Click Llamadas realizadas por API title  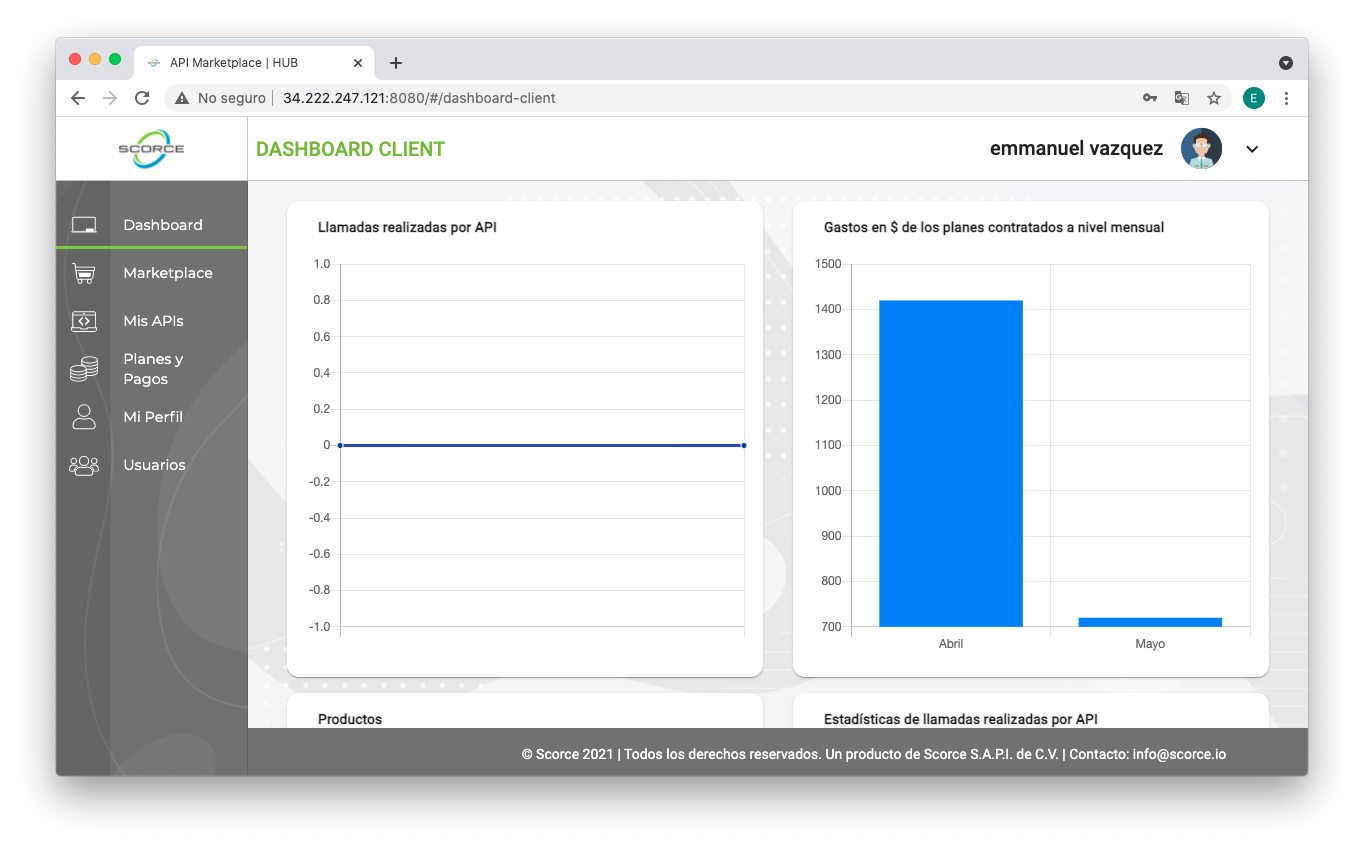[x=407, y=227]
